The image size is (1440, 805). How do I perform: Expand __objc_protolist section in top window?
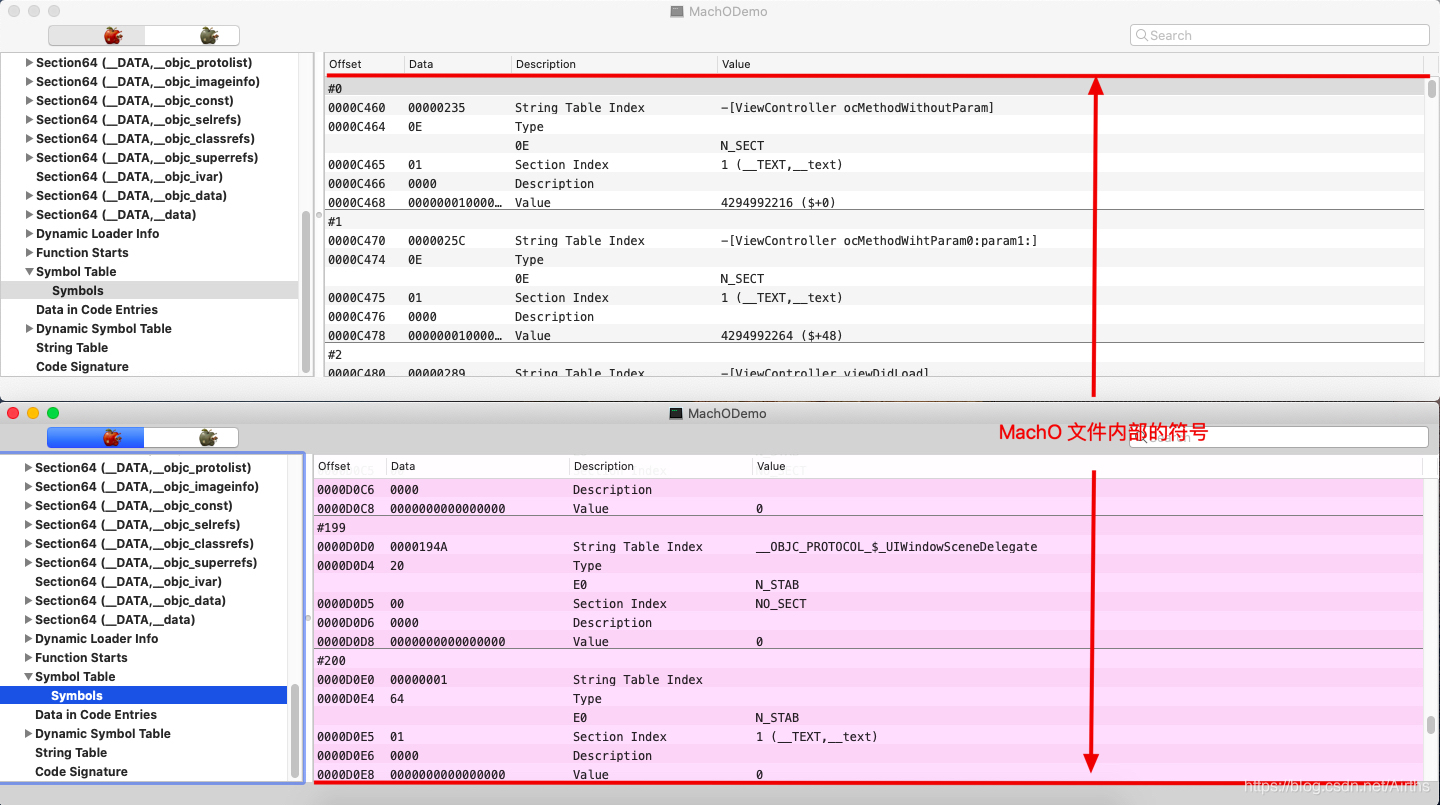click(x=29, y=63)
